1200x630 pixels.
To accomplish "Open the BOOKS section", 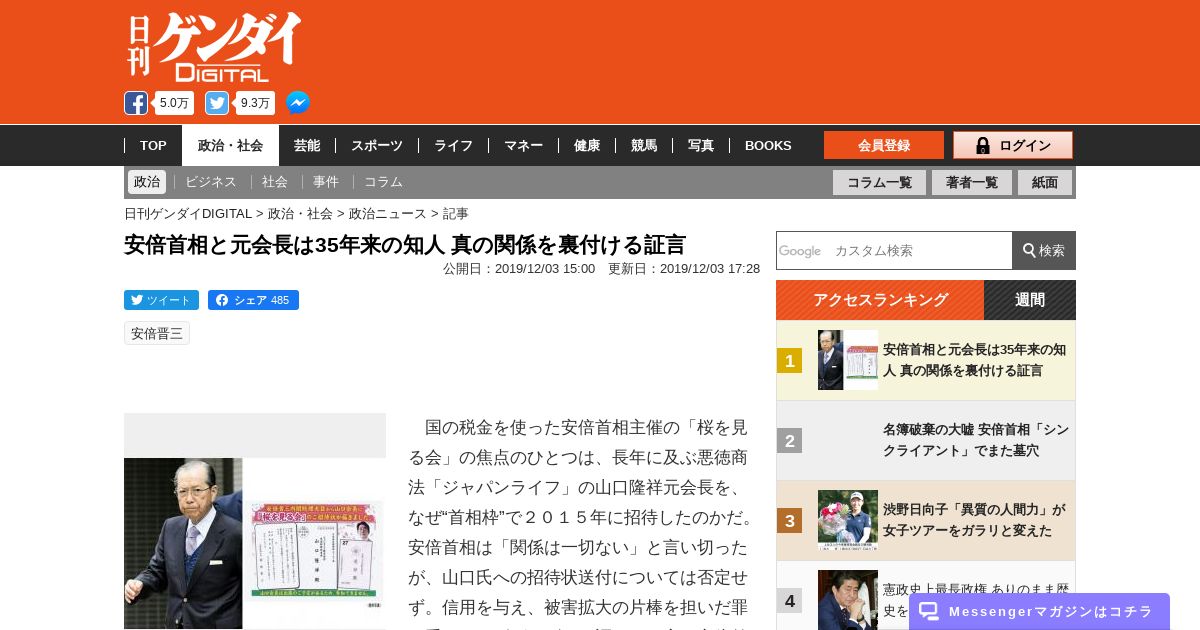I will click(768, 145).
